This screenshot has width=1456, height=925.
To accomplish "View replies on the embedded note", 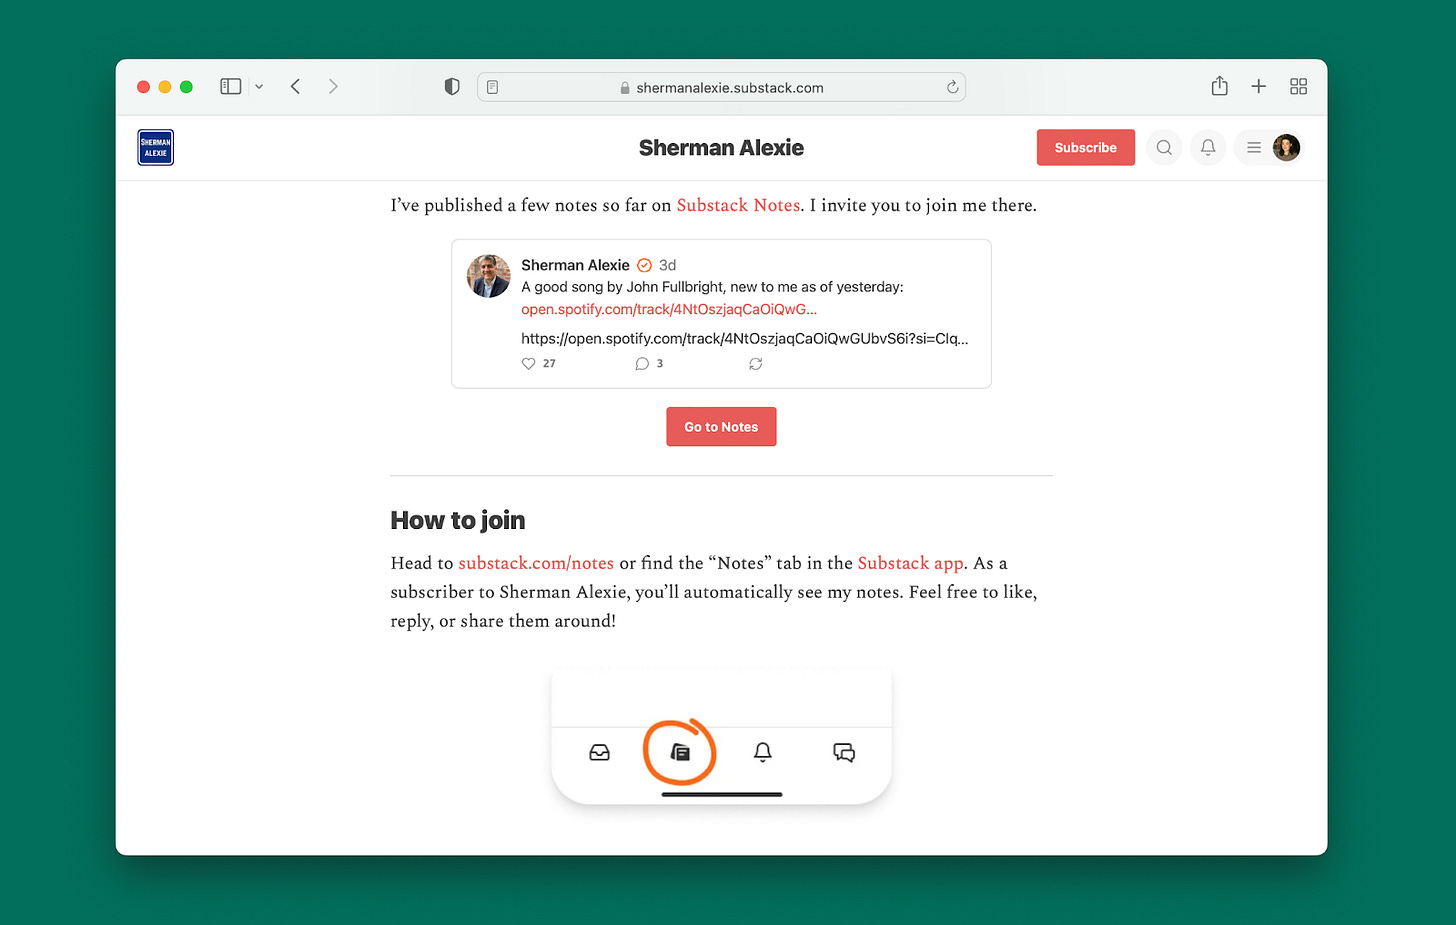I will click(x=642, y=363).
